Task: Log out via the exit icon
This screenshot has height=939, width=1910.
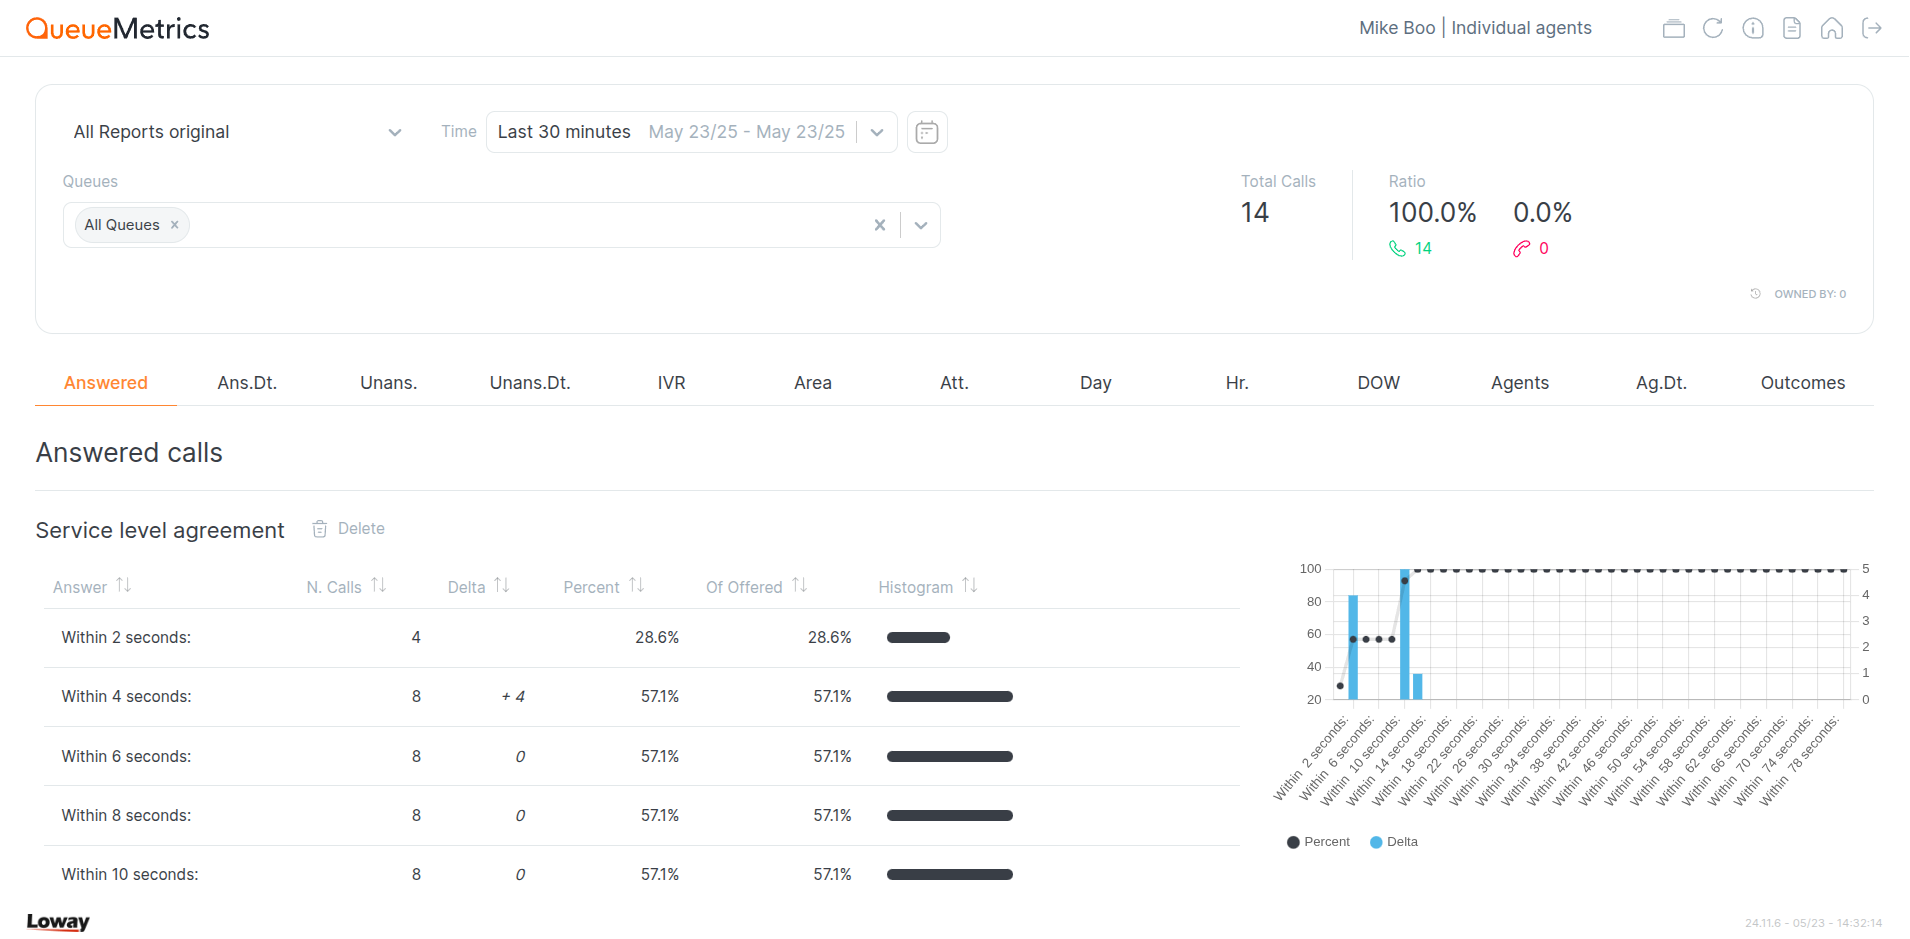Action: pyautogui.click(x=1872, y=28)
